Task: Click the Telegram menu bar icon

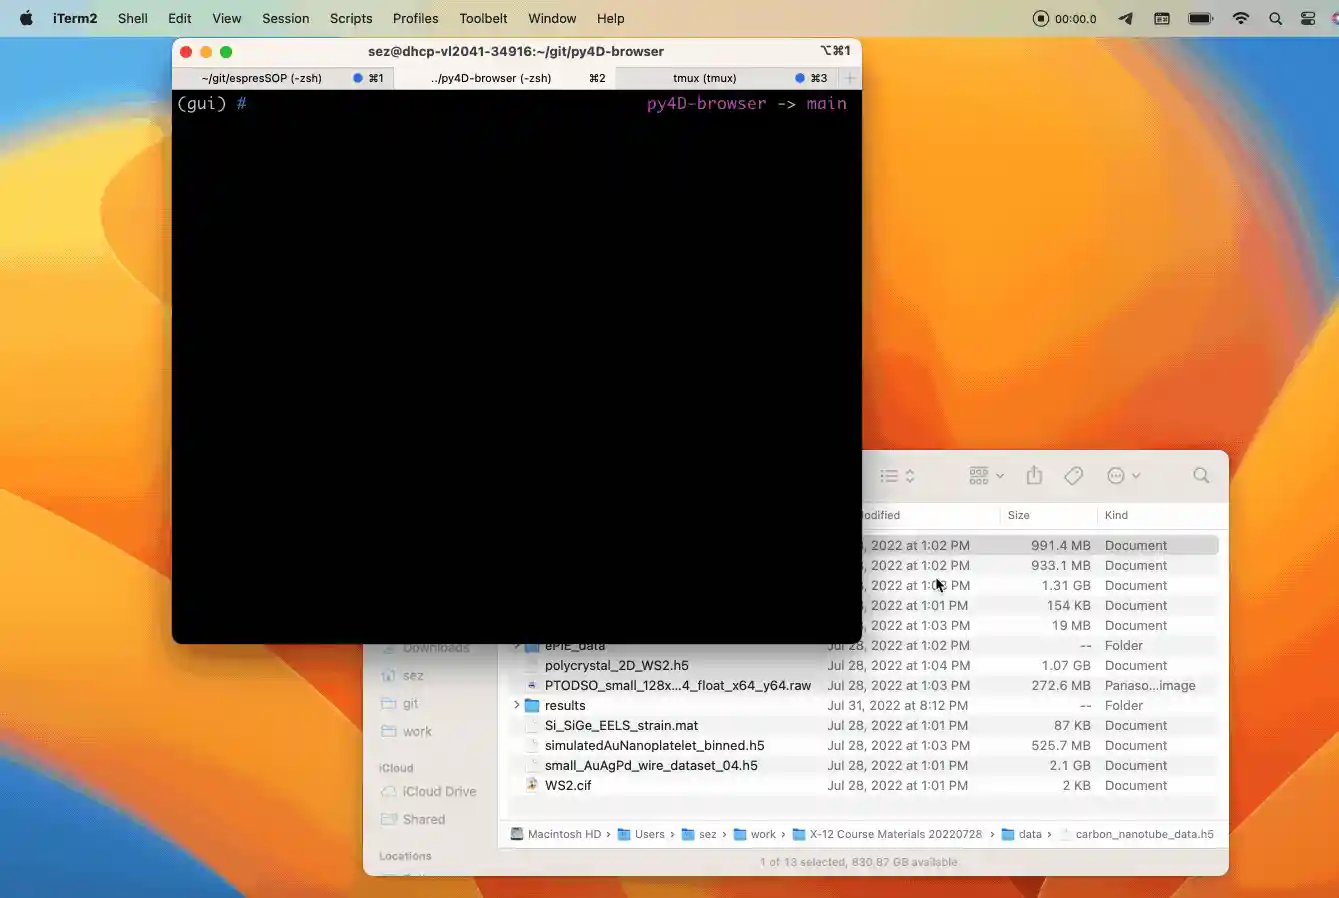Action: click(x=1125, y=18)
